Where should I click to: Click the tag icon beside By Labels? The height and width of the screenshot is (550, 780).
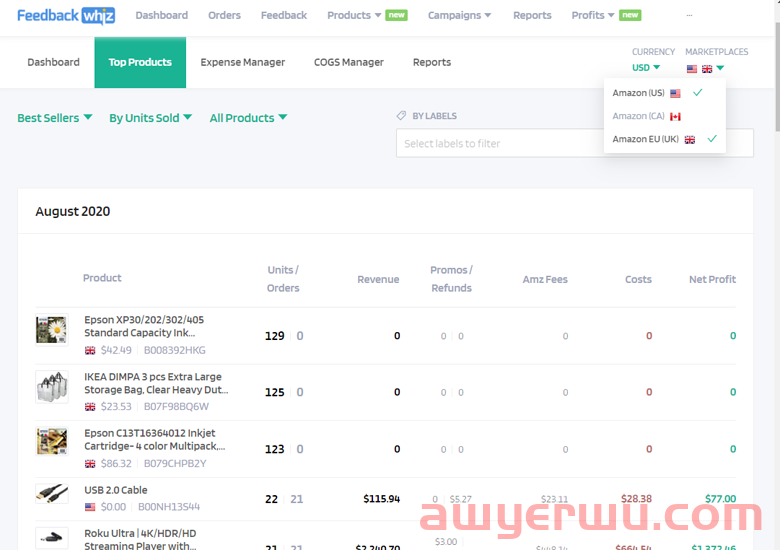(401, 116)
